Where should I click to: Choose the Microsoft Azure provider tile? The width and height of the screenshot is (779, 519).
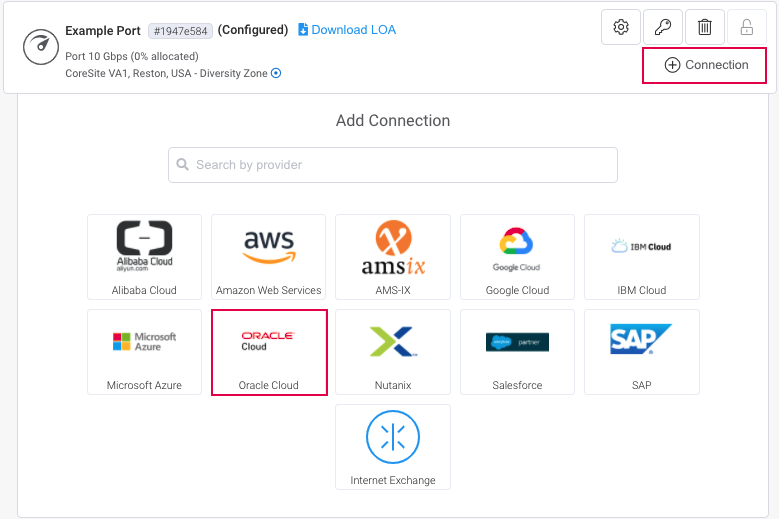[145, 352]
